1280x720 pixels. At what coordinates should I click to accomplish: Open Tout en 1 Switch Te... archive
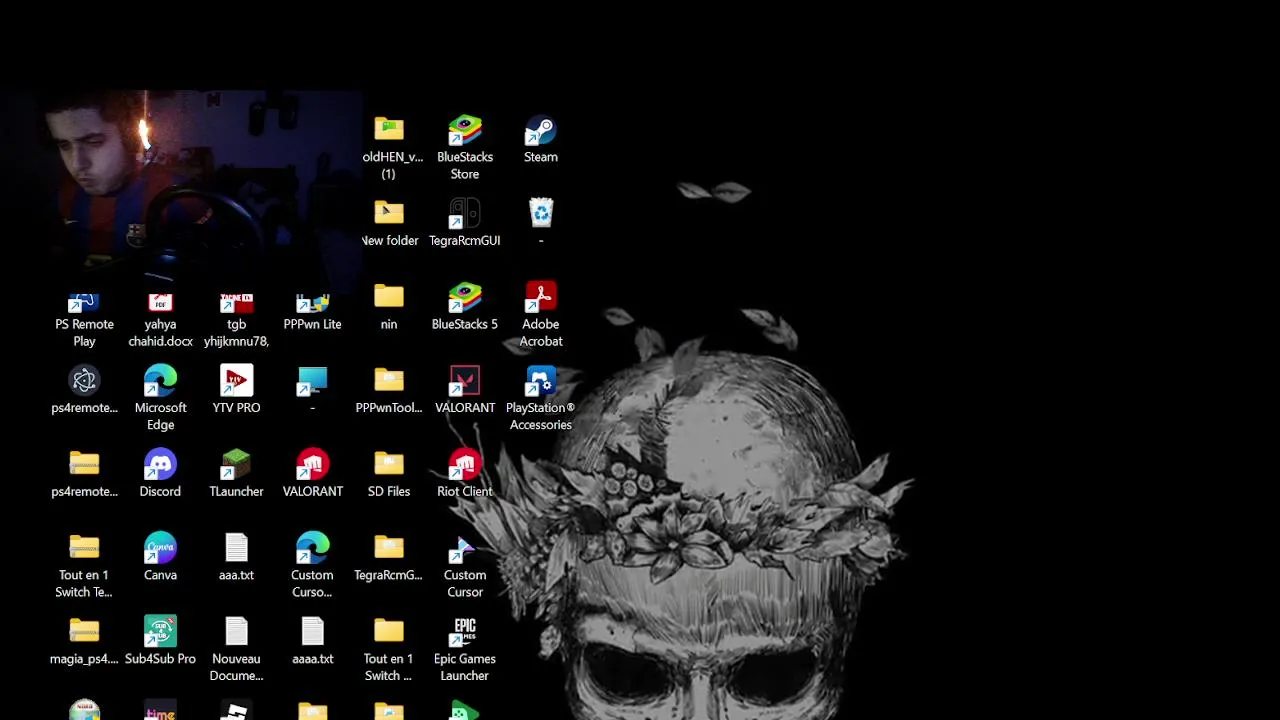pos(84,566)
